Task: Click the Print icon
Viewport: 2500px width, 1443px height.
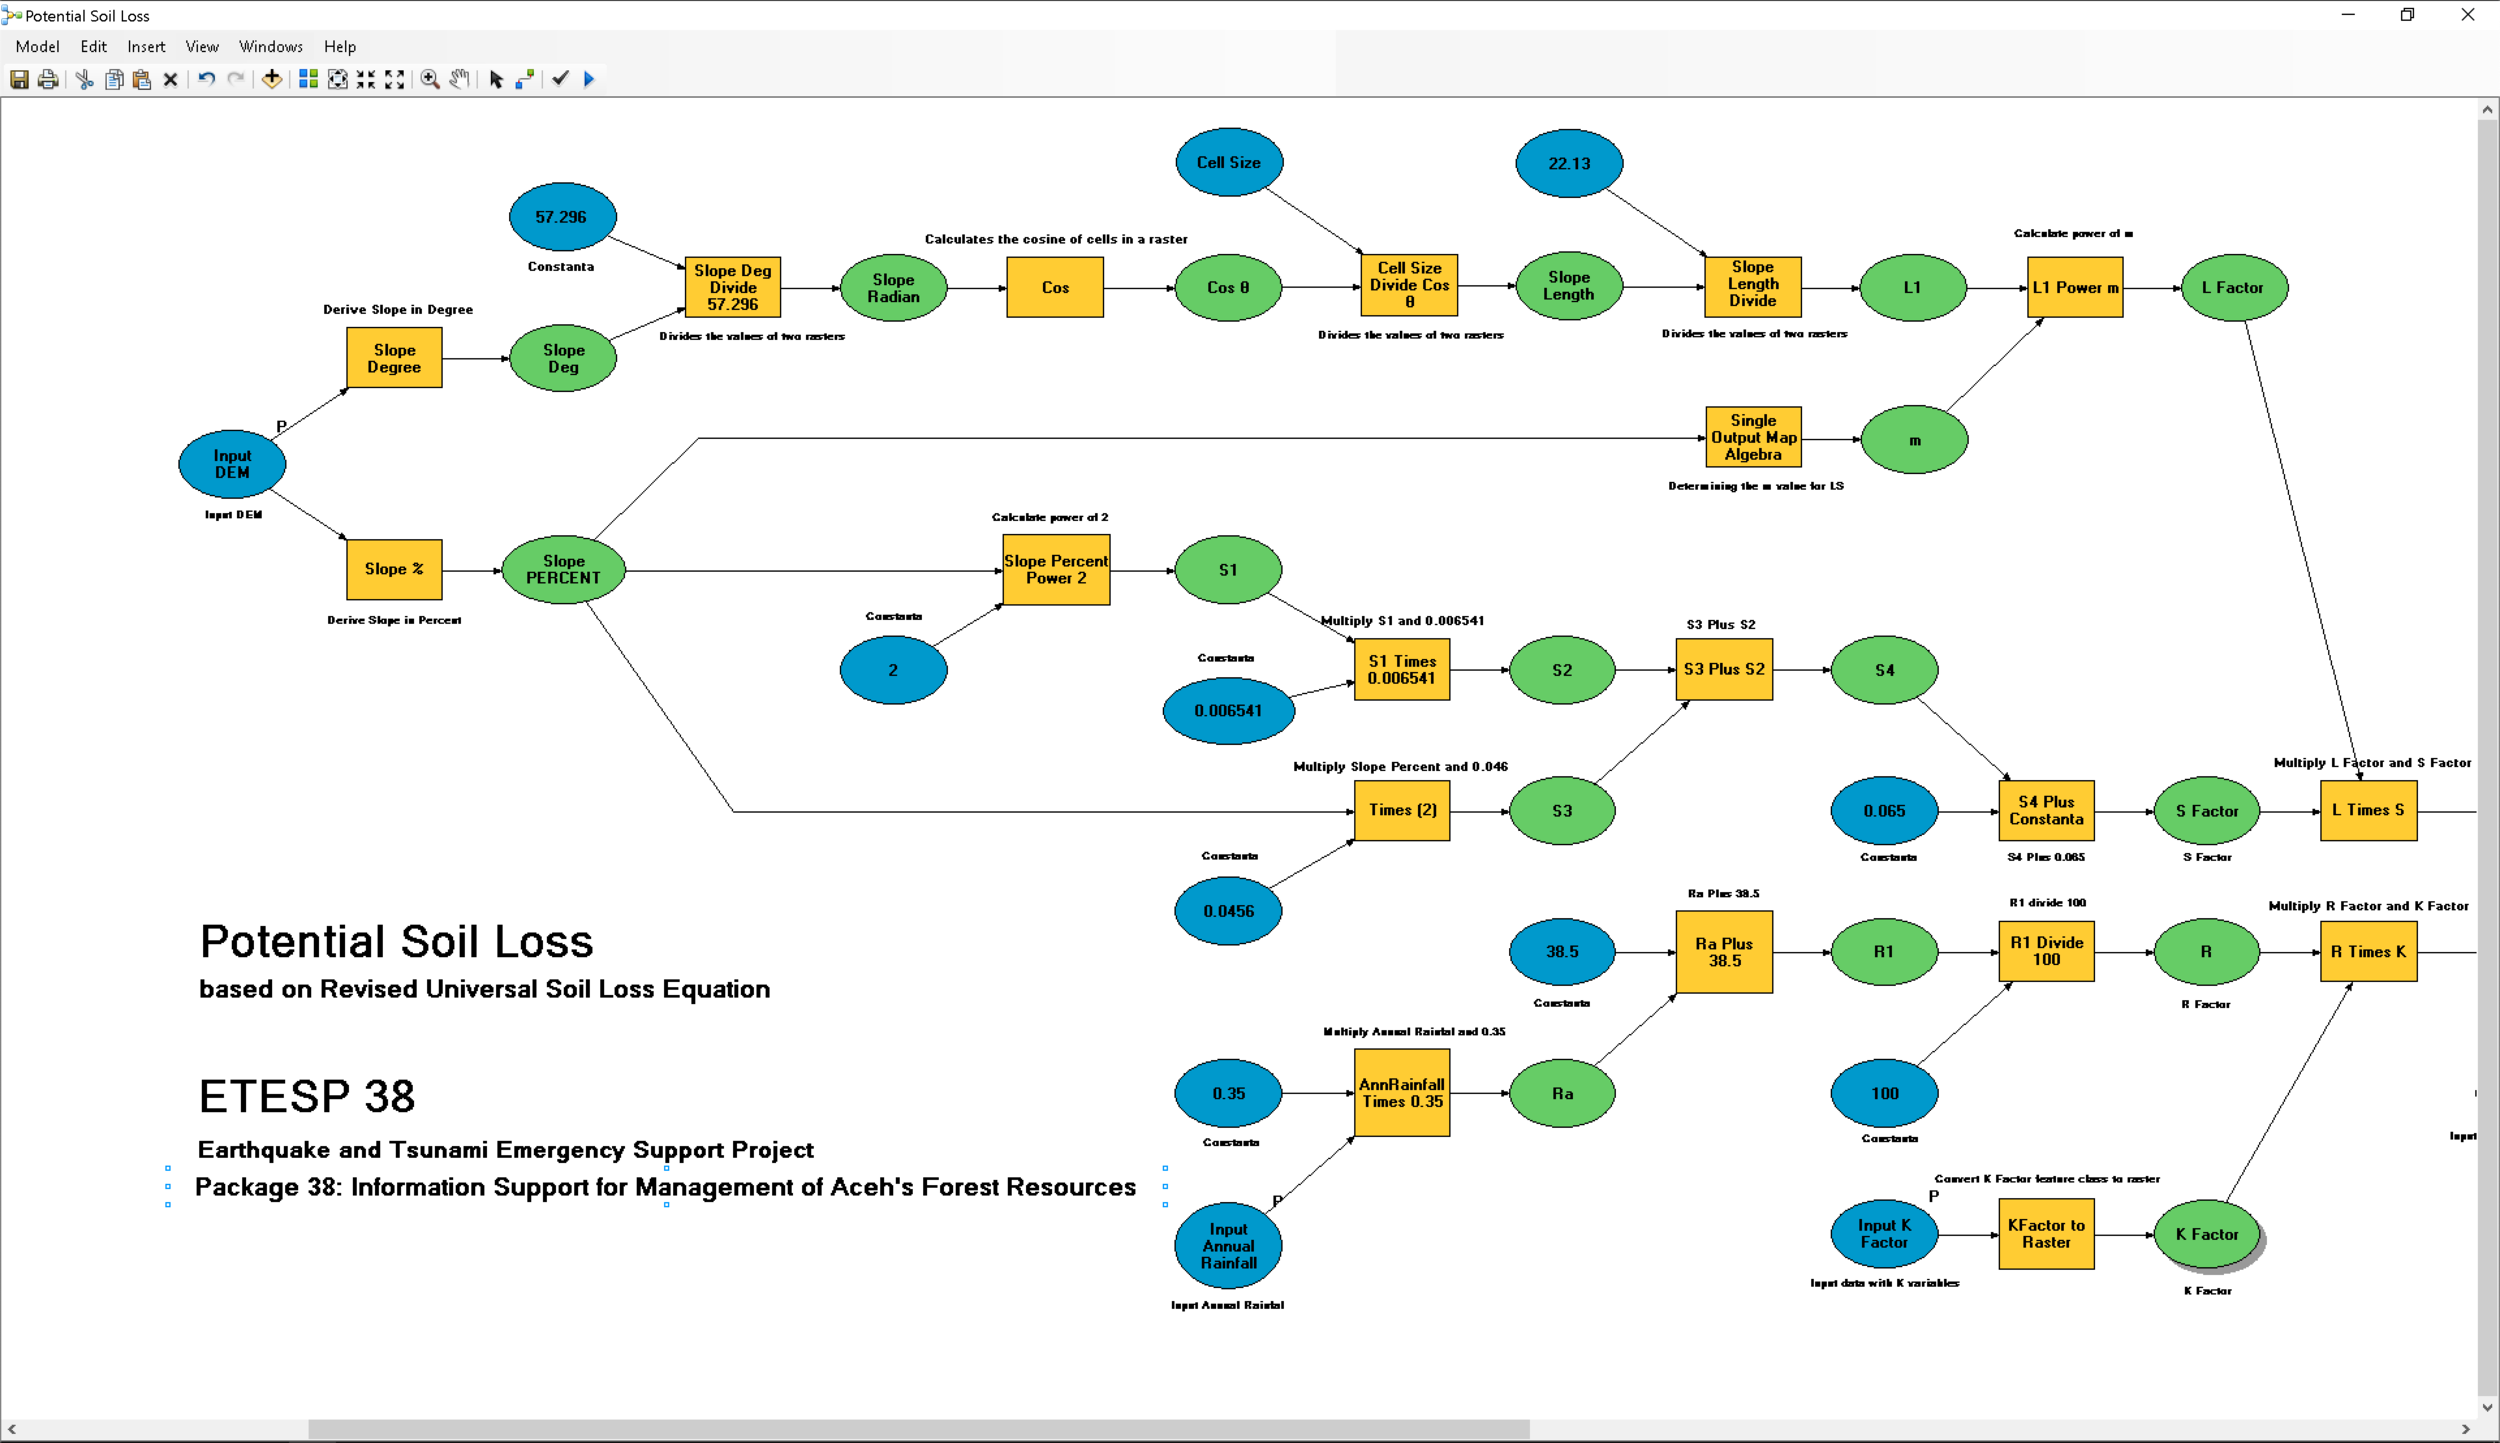Action: coord(47,79)
